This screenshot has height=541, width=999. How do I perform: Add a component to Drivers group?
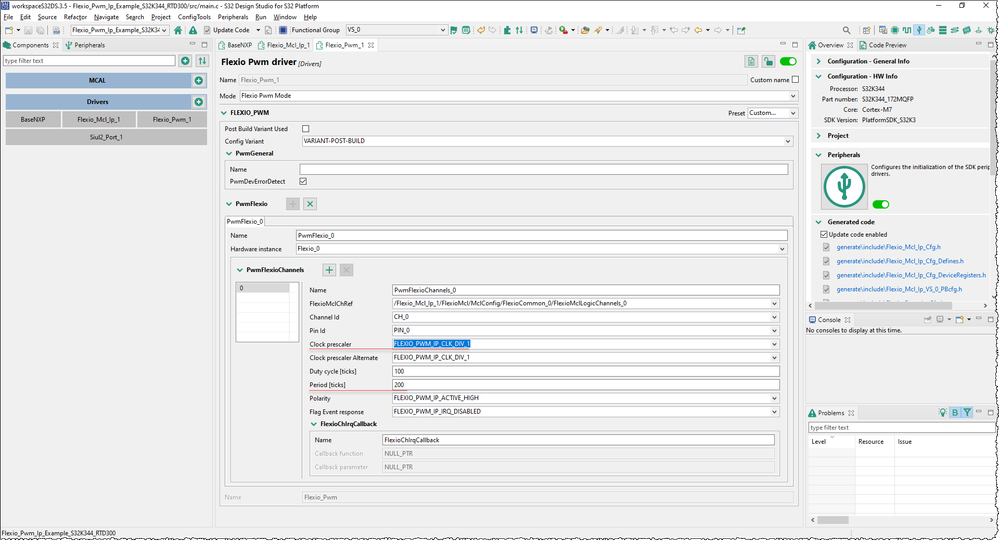[x=199, y=102]
